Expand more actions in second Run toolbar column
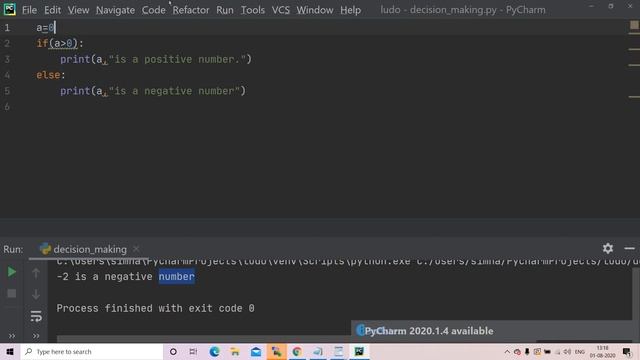 (x=36, y=336)
